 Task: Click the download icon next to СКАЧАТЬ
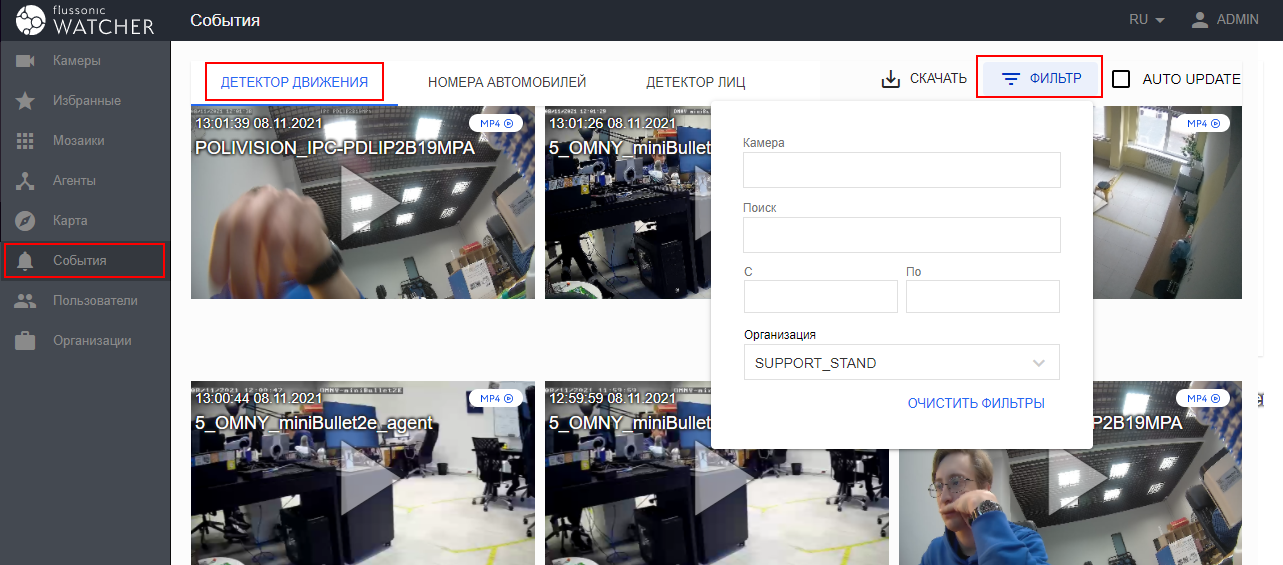pos(890,79)
